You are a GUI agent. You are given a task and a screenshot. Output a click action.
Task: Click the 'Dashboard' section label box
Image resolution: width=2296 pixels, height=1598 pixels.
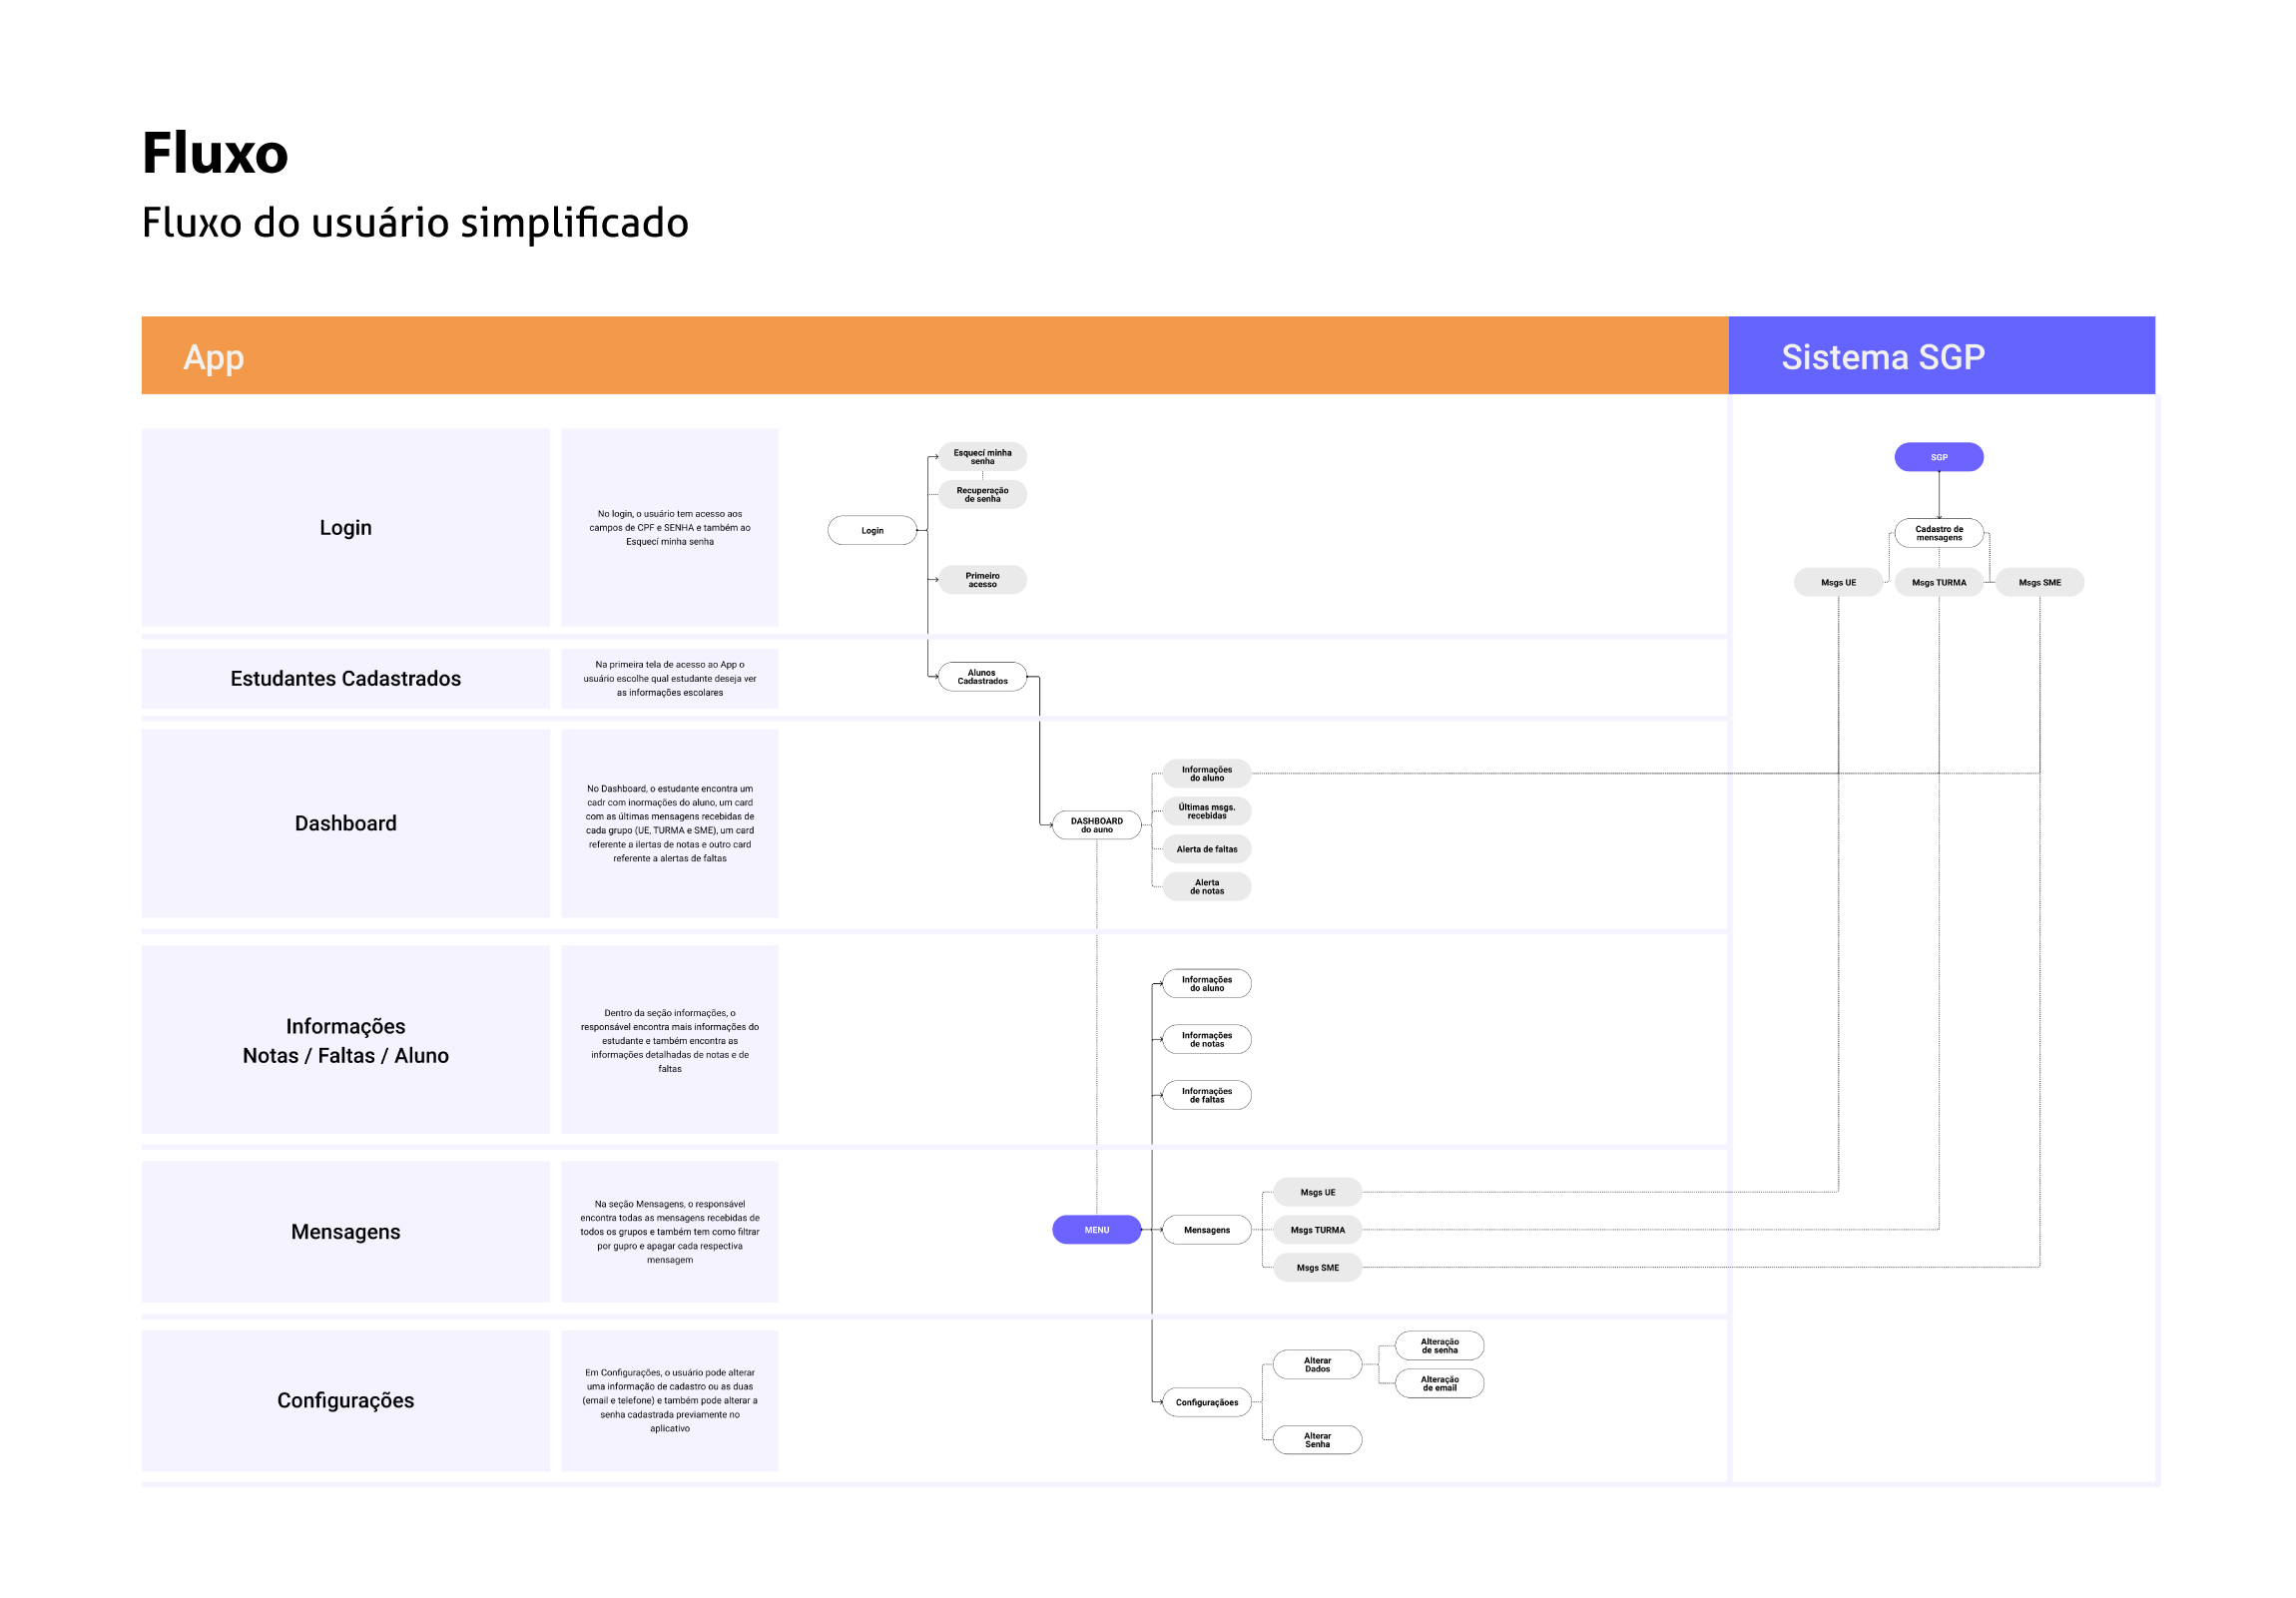point(346,824)
